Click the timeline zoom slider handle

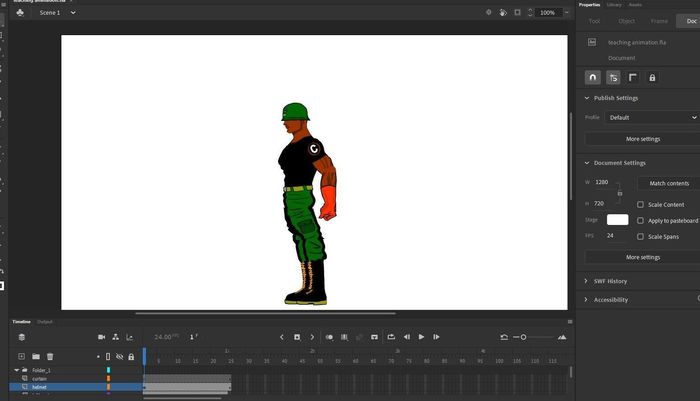(x=523, y=337)
